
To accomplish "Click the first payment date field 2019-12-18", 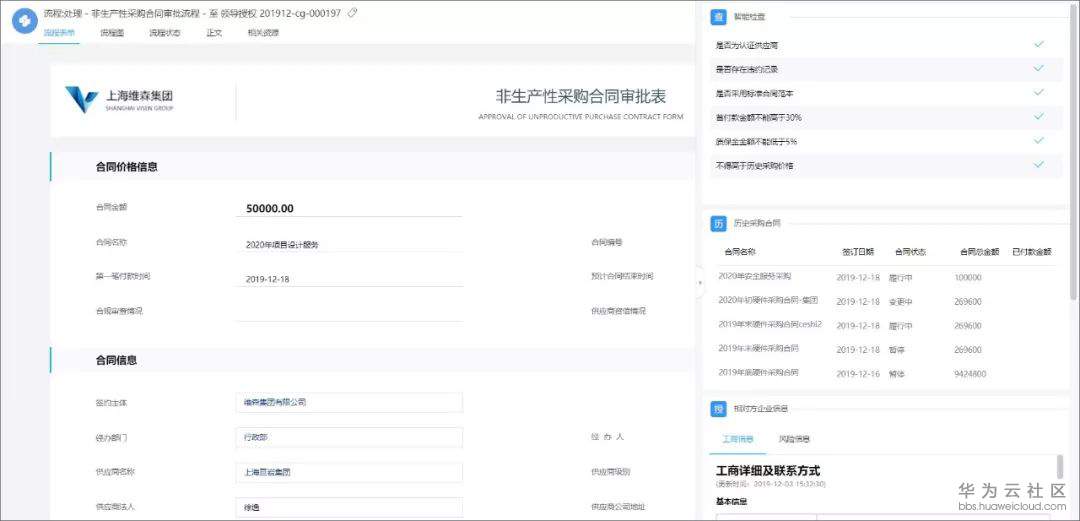I will pyautogui.click(x=349, y=279).
